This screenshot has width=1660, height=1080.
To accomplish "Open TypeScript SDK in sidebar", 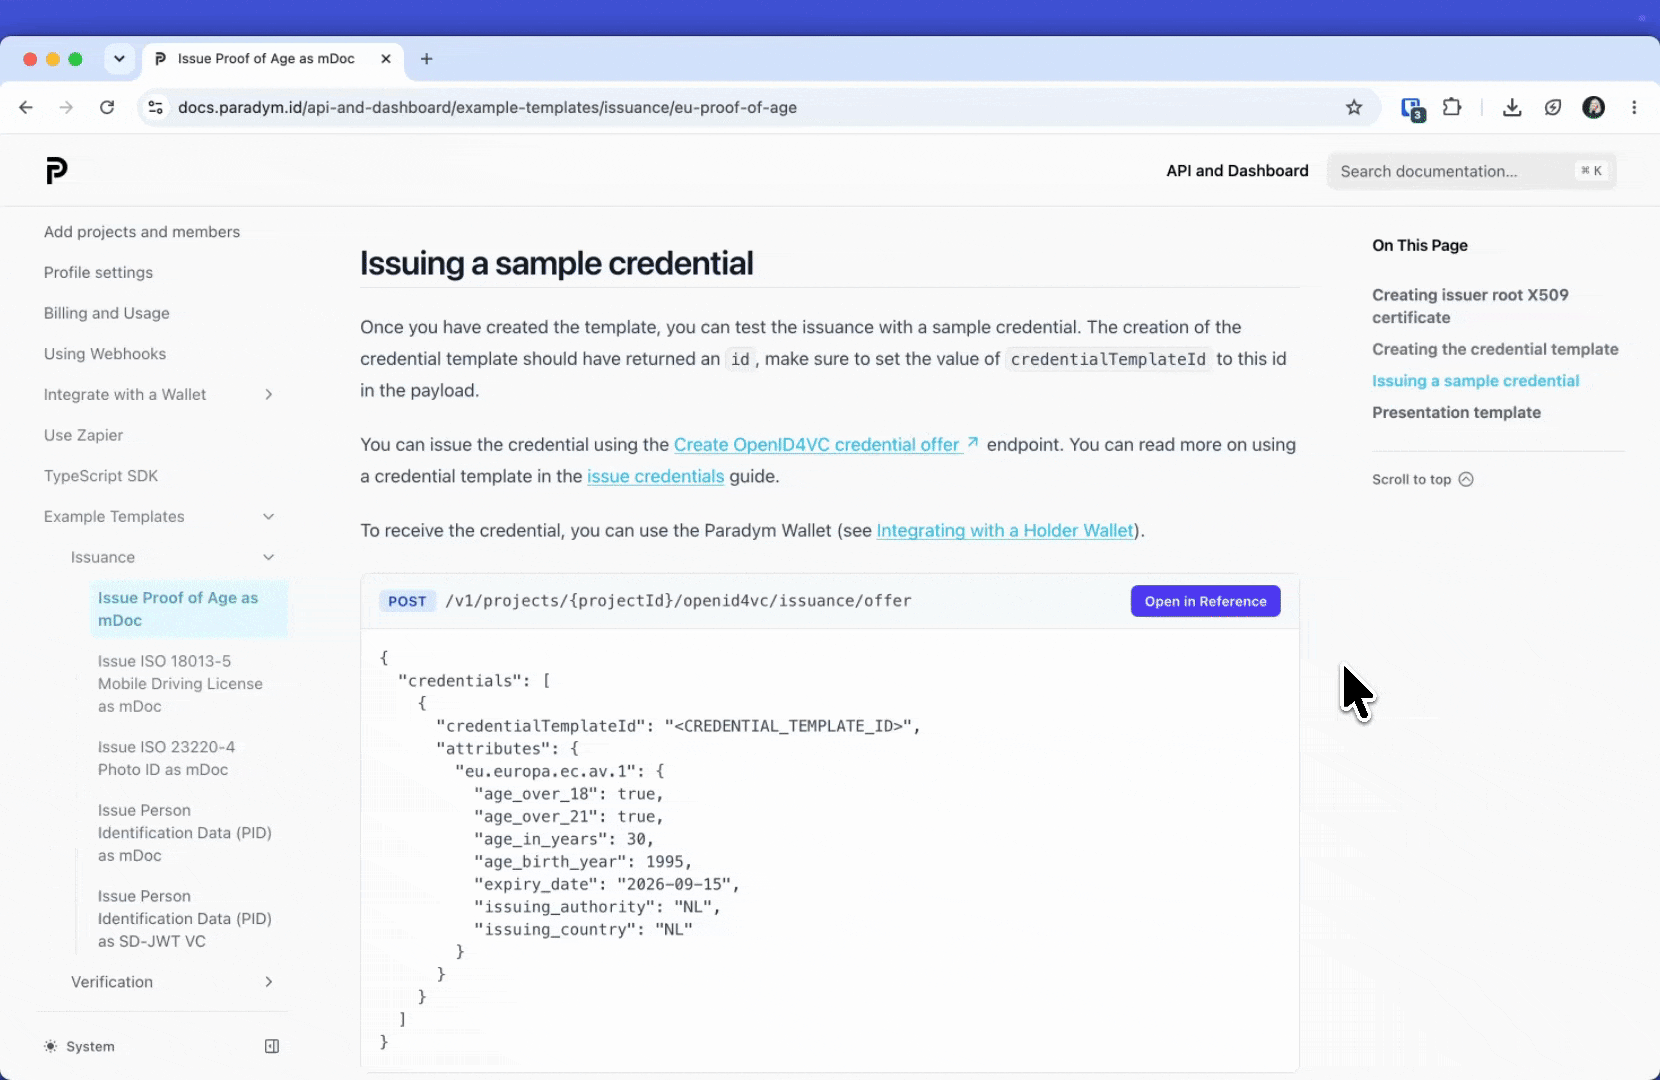I will (x=101, y=476).
